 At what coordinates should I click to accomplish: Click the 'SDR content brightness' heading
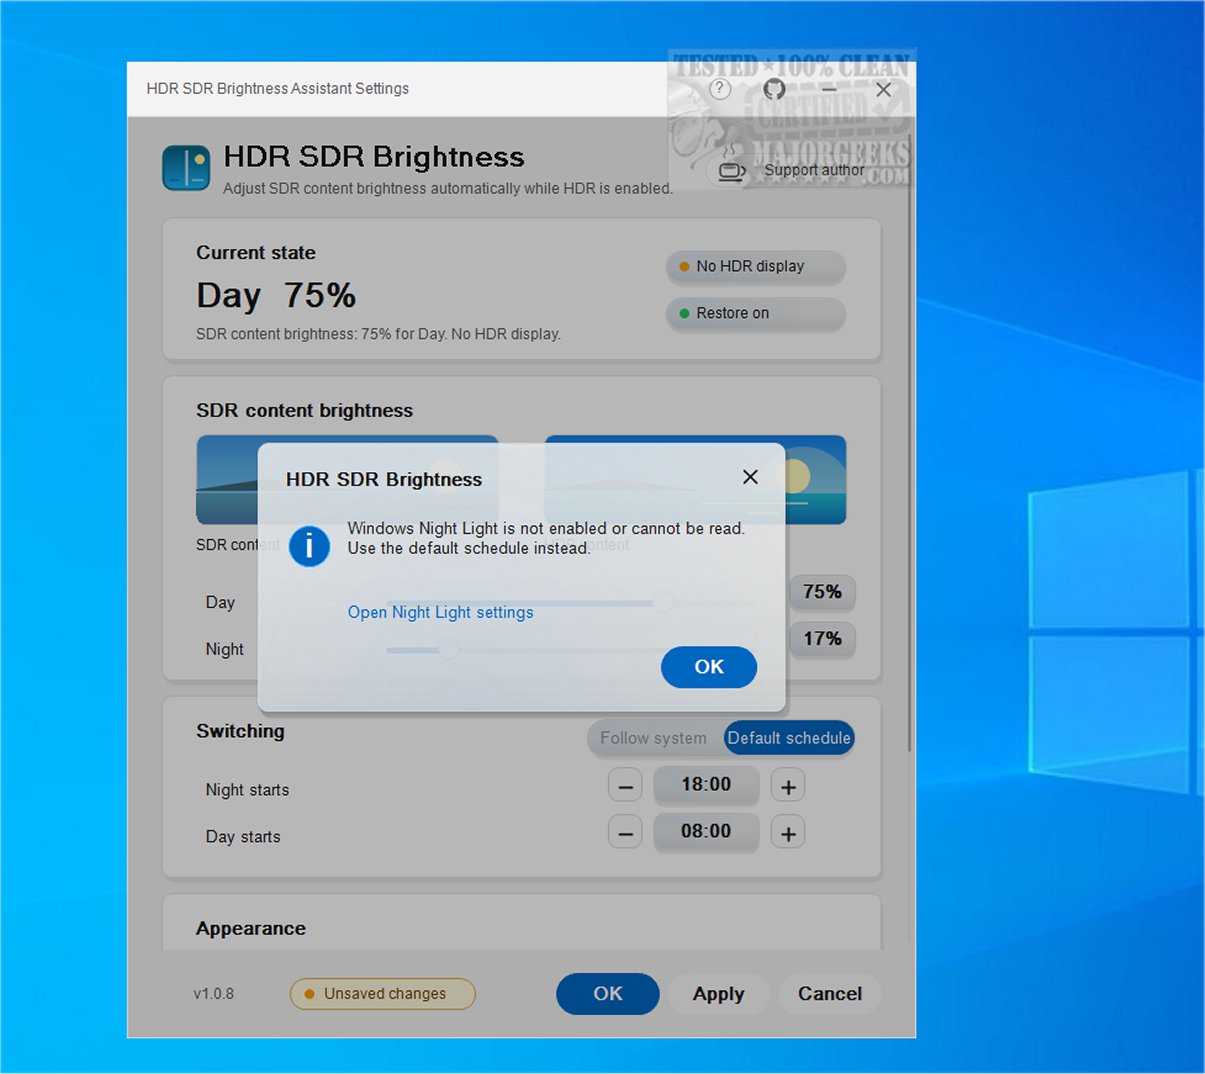[x=304, y=410]
